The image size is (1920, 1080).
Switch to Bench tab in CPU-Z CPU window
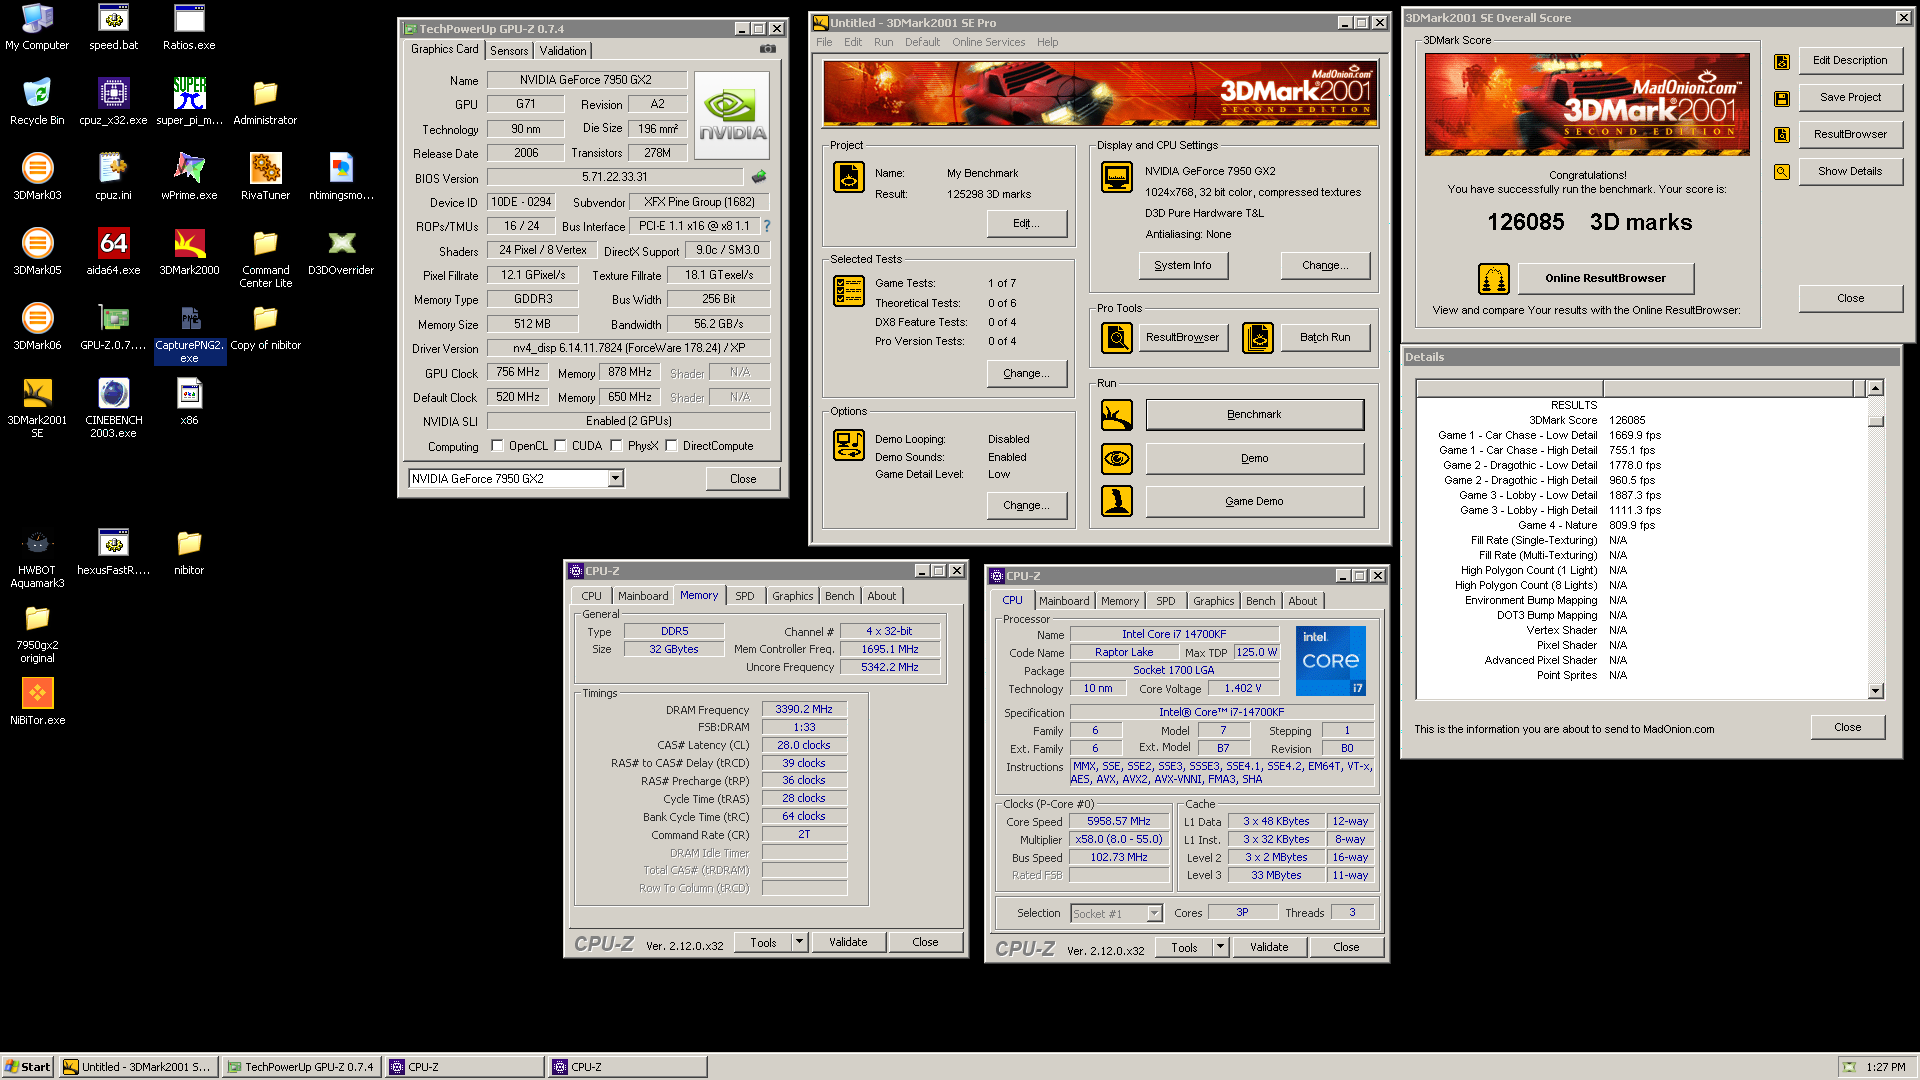(x=1260, y=601)
